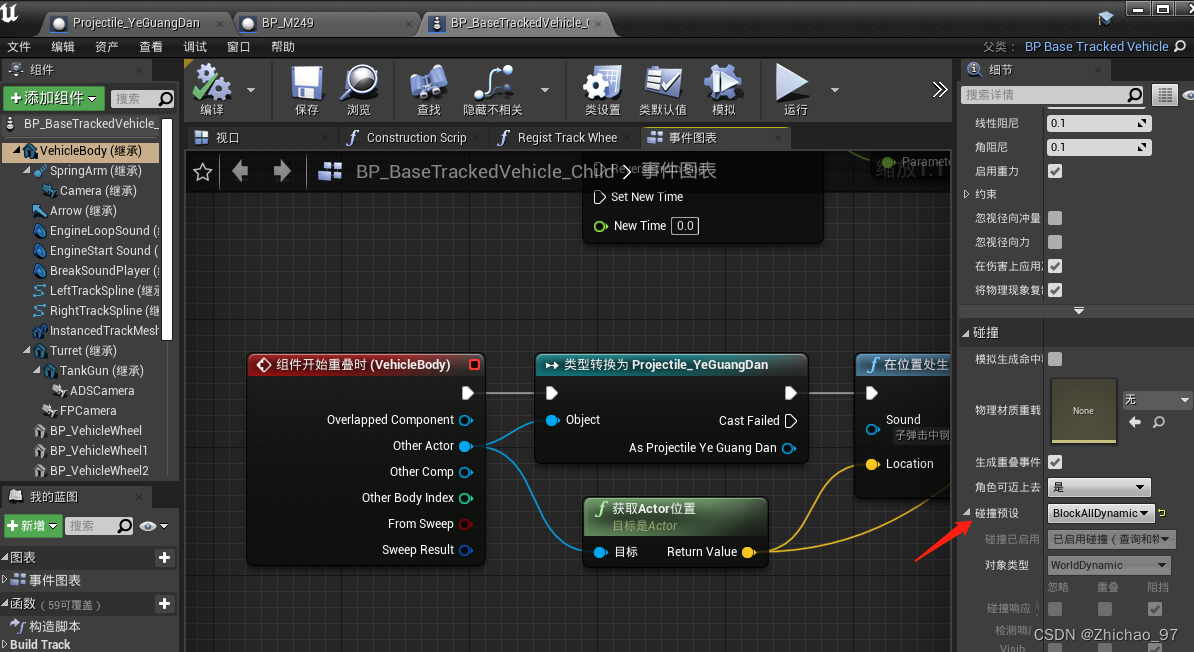Open 角色可迈上去 dropdown showing 是

coord(1099,487)
